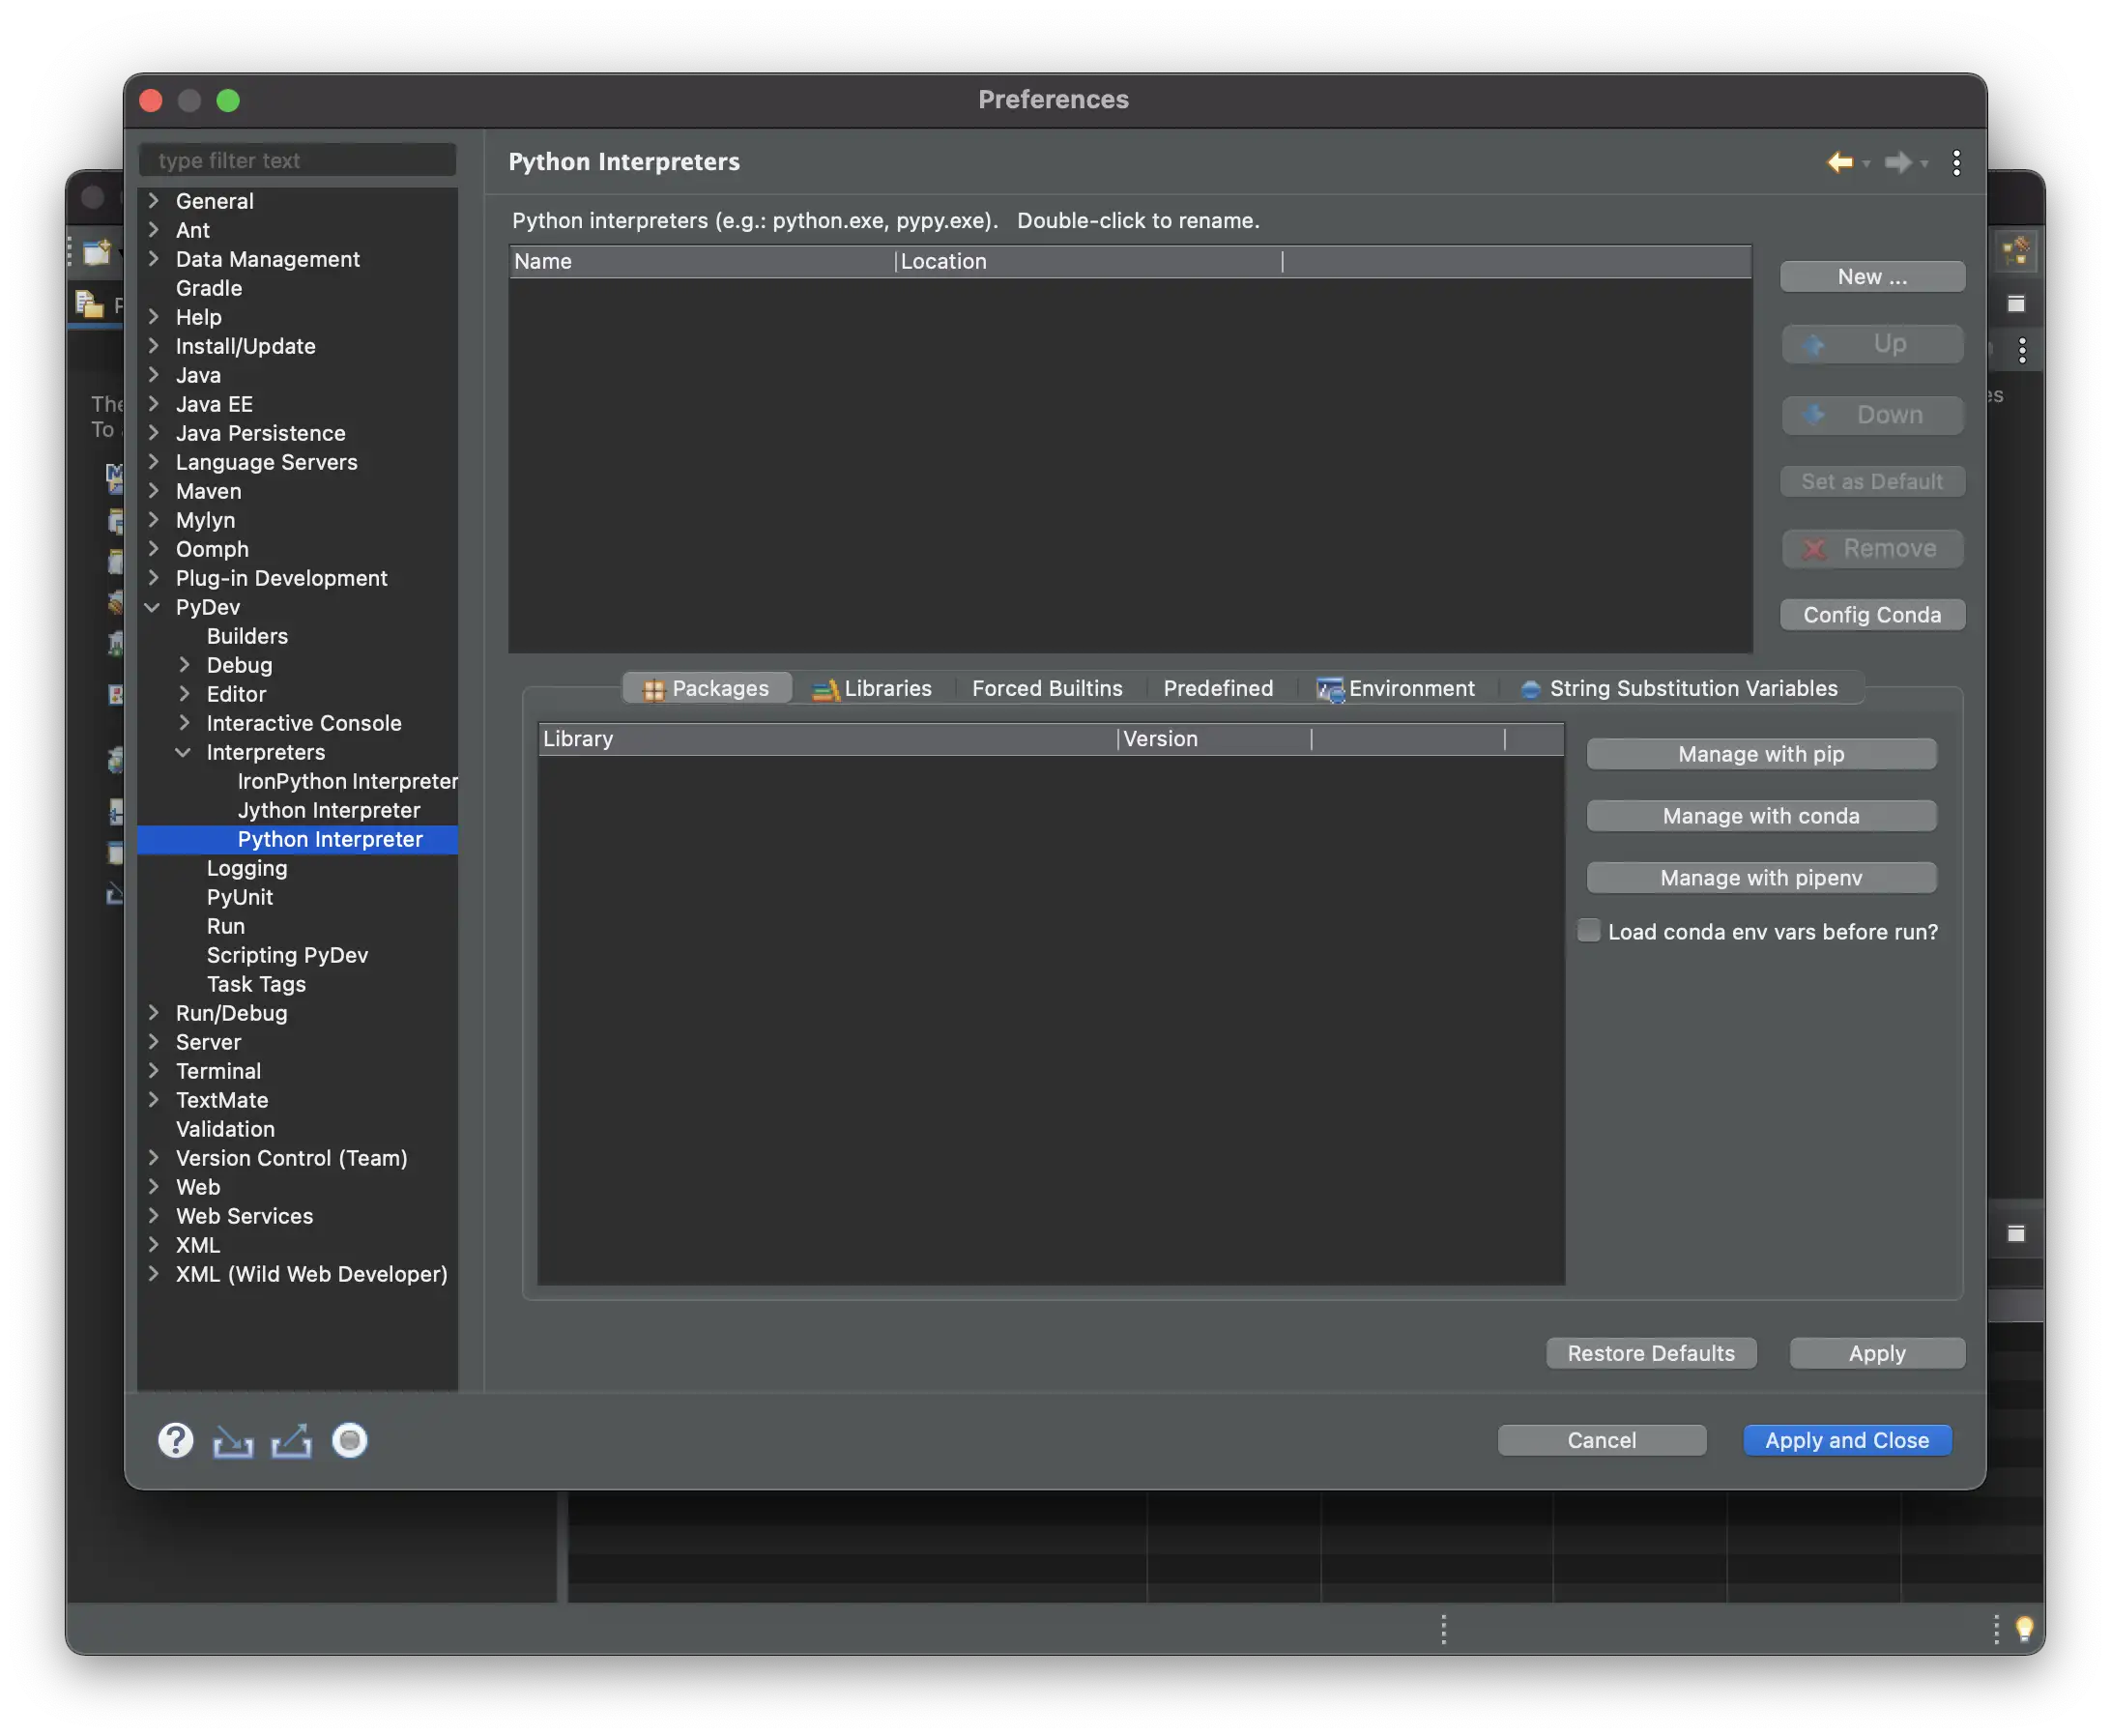
Task: Open the Environment tab
Action: 1396,688
